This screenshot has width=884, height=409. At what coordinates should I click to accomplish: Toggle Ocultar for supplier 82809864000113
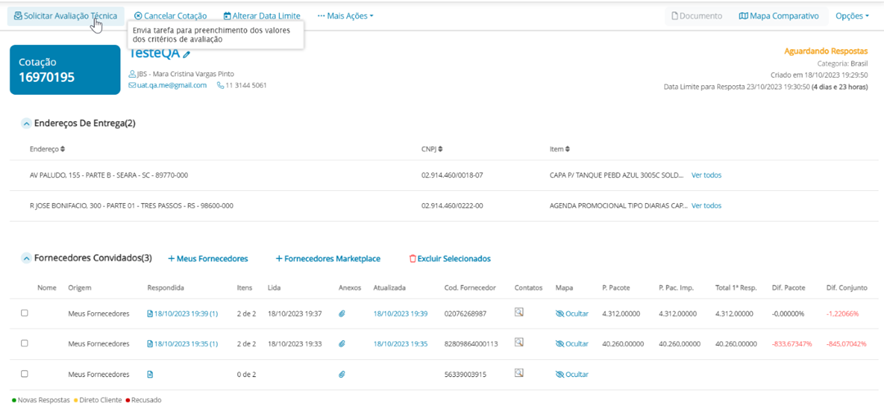coord(572,344)
